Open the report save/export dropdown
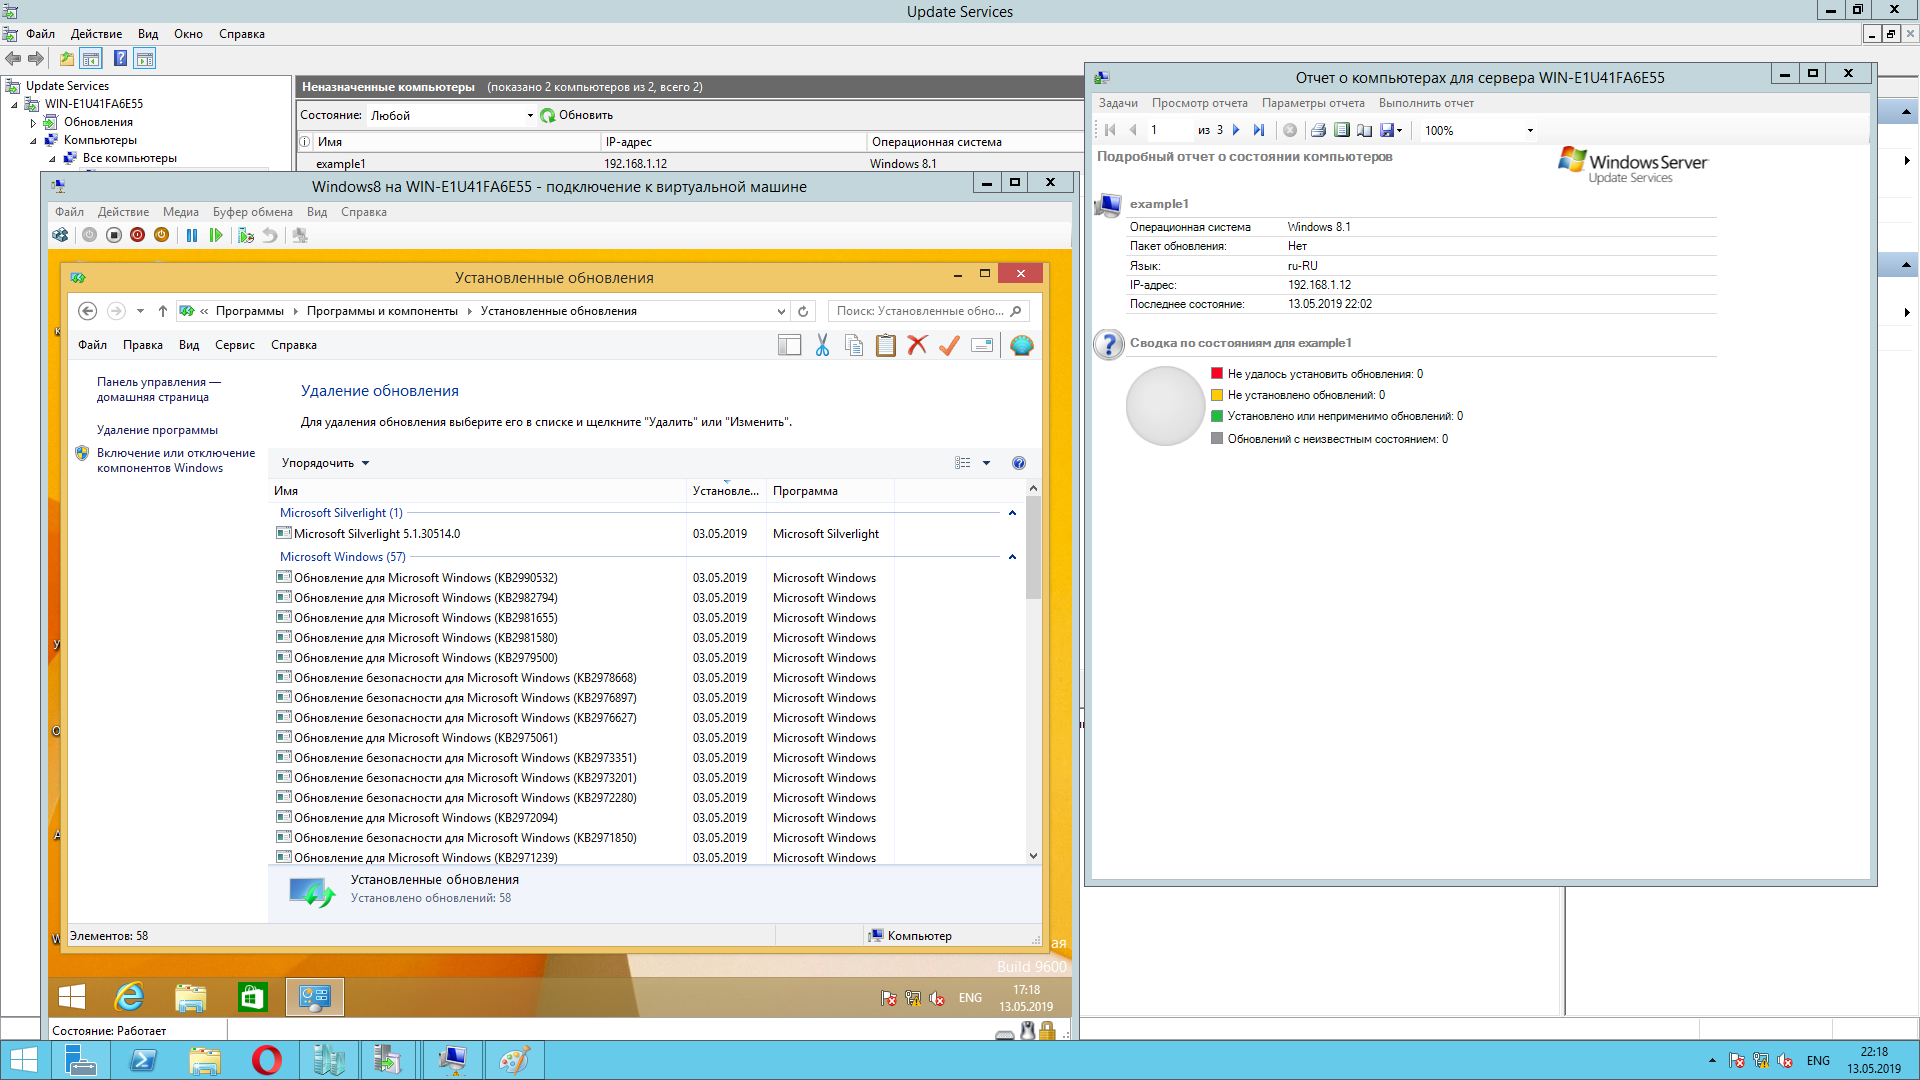The height and width of the screenshot is (1080, 1920). [x=1399, y=131]
